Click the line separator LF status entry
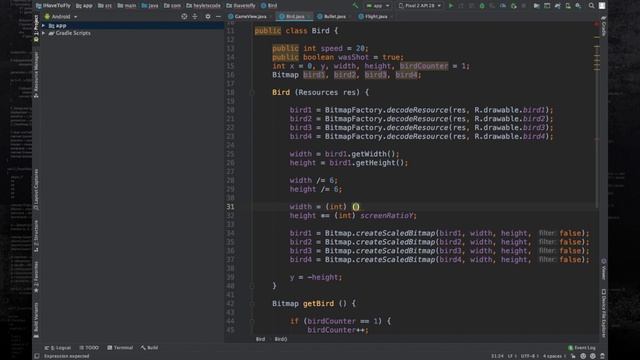Viewport: 640px width, 360px height. pos(511,356)
